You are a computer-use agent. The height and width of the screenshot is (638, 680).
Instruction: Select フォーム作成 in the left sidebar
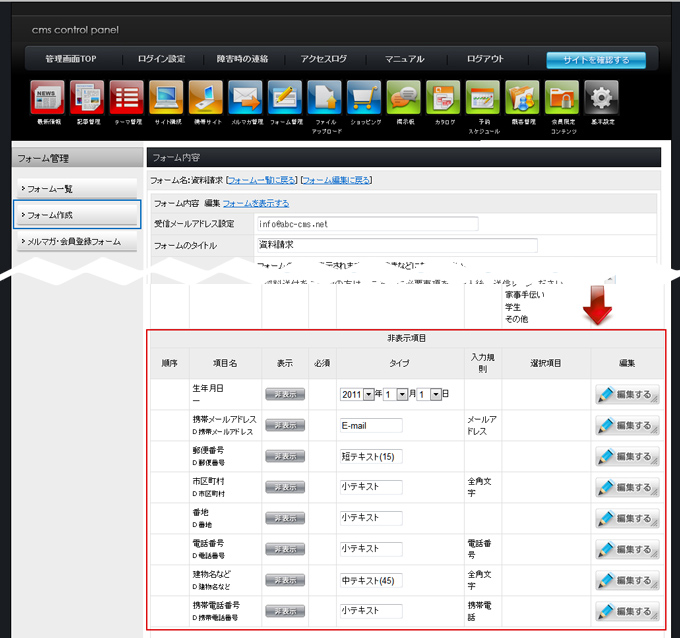point(77,215)
